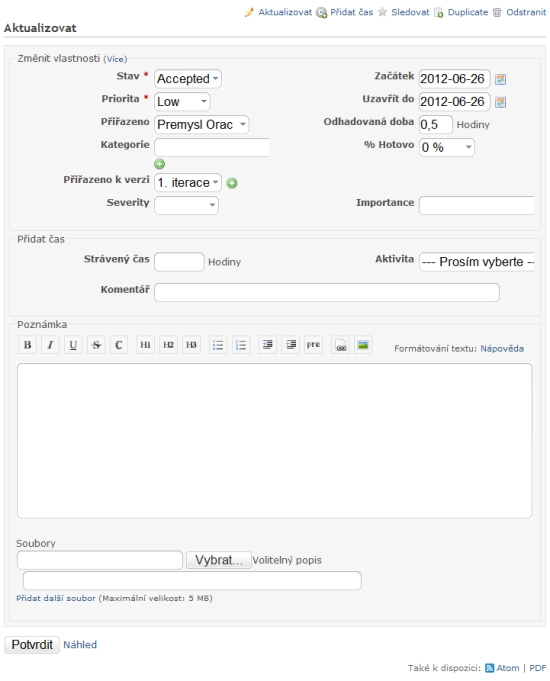Click the Vybrat file chooser button
This screenshot has height=681, width=550.
pos(219,560)
